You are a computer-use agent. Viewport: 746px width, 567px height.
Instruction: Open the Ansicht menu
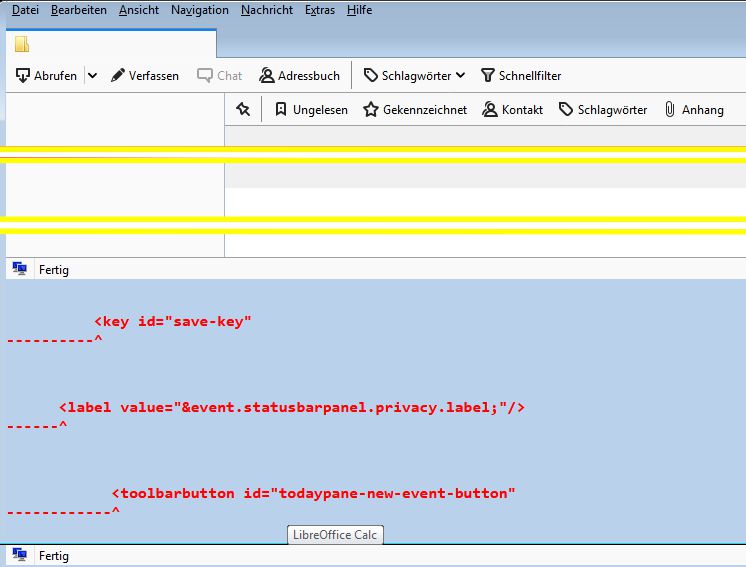(138, 10)
